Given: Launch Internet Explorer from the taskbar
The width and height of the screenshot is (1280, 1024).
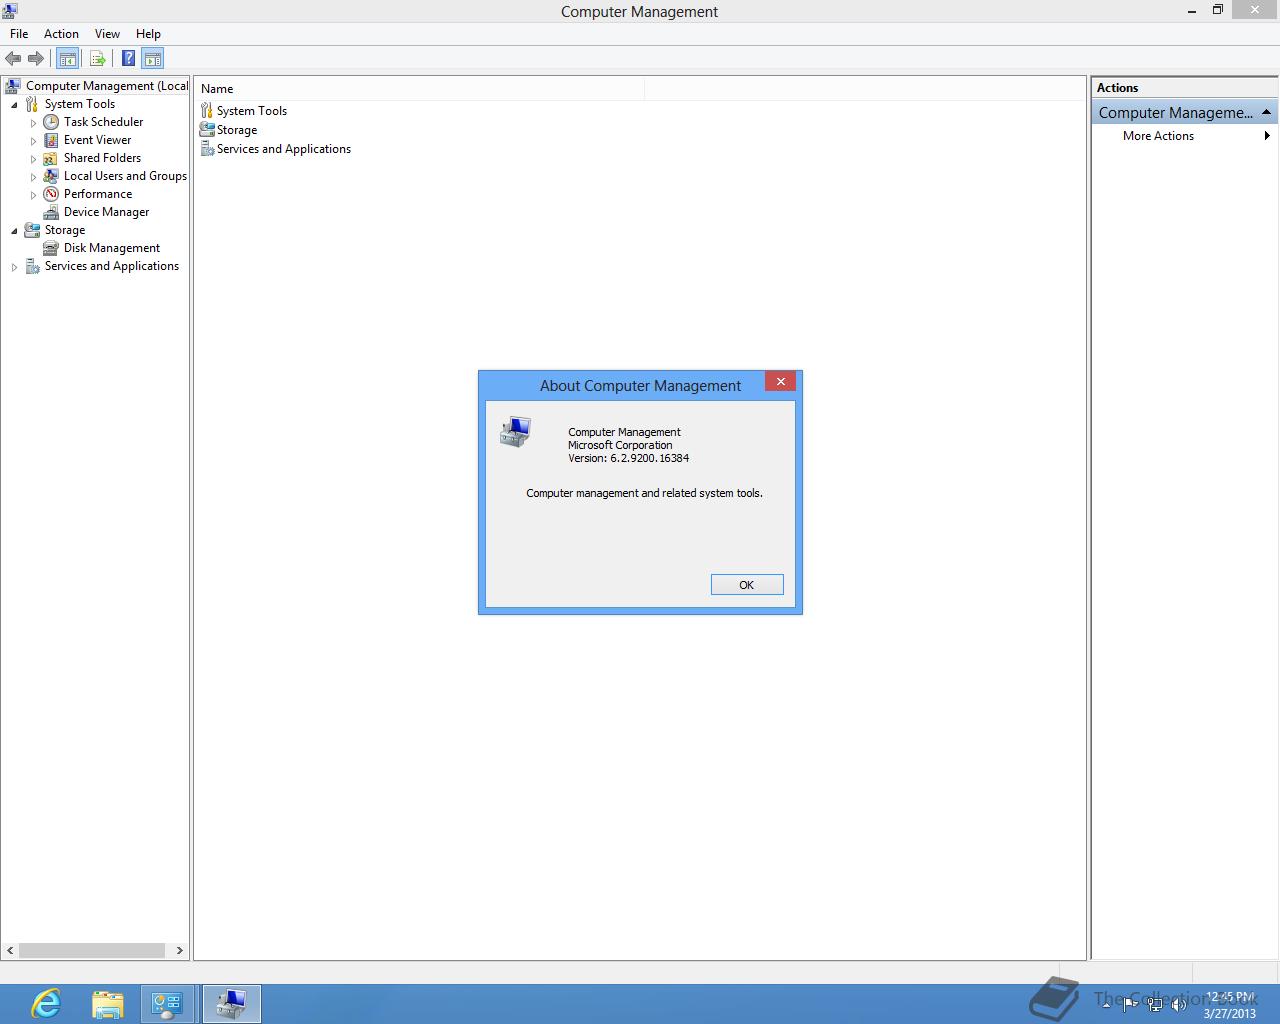Looking at the screenshot, I should (x=45, y=1003).
